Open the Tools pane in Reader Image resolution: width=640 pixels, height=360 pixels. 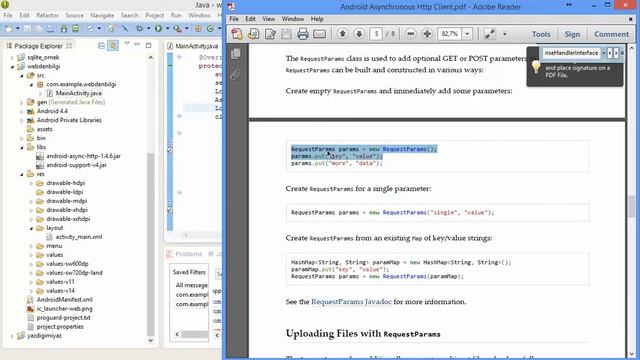pos(541,34)
